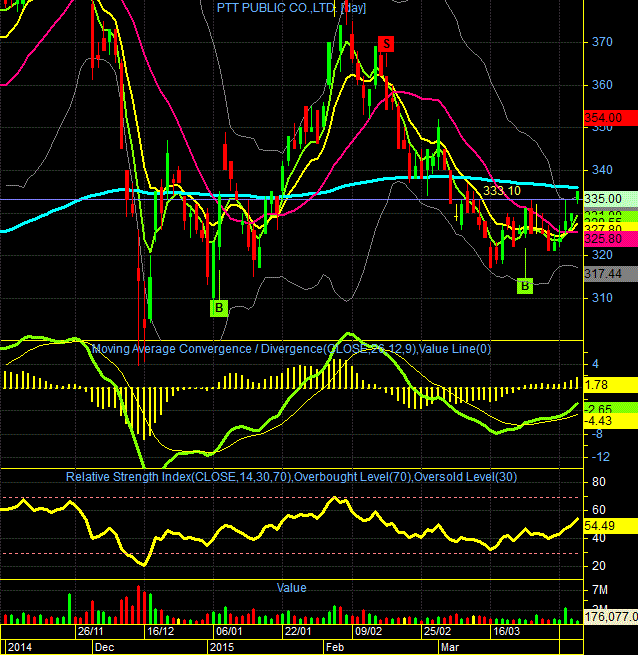Click the green B buy marker above 06/01

pyautogui.click(x=219, y=308)
